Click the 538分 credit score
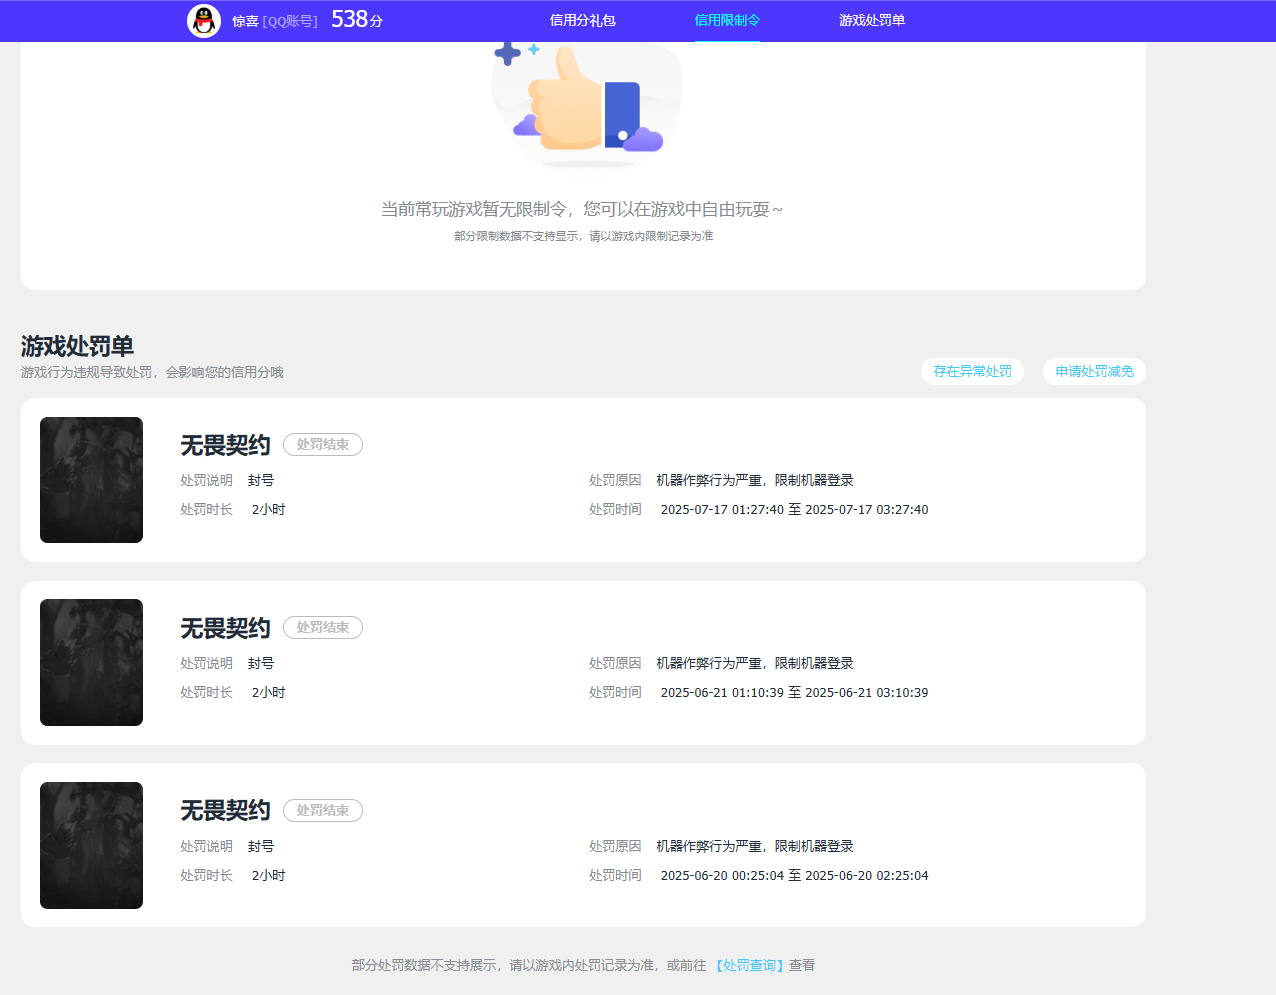Image resolution: width=1276 pixels, height=995 pixels. (357, 20)
